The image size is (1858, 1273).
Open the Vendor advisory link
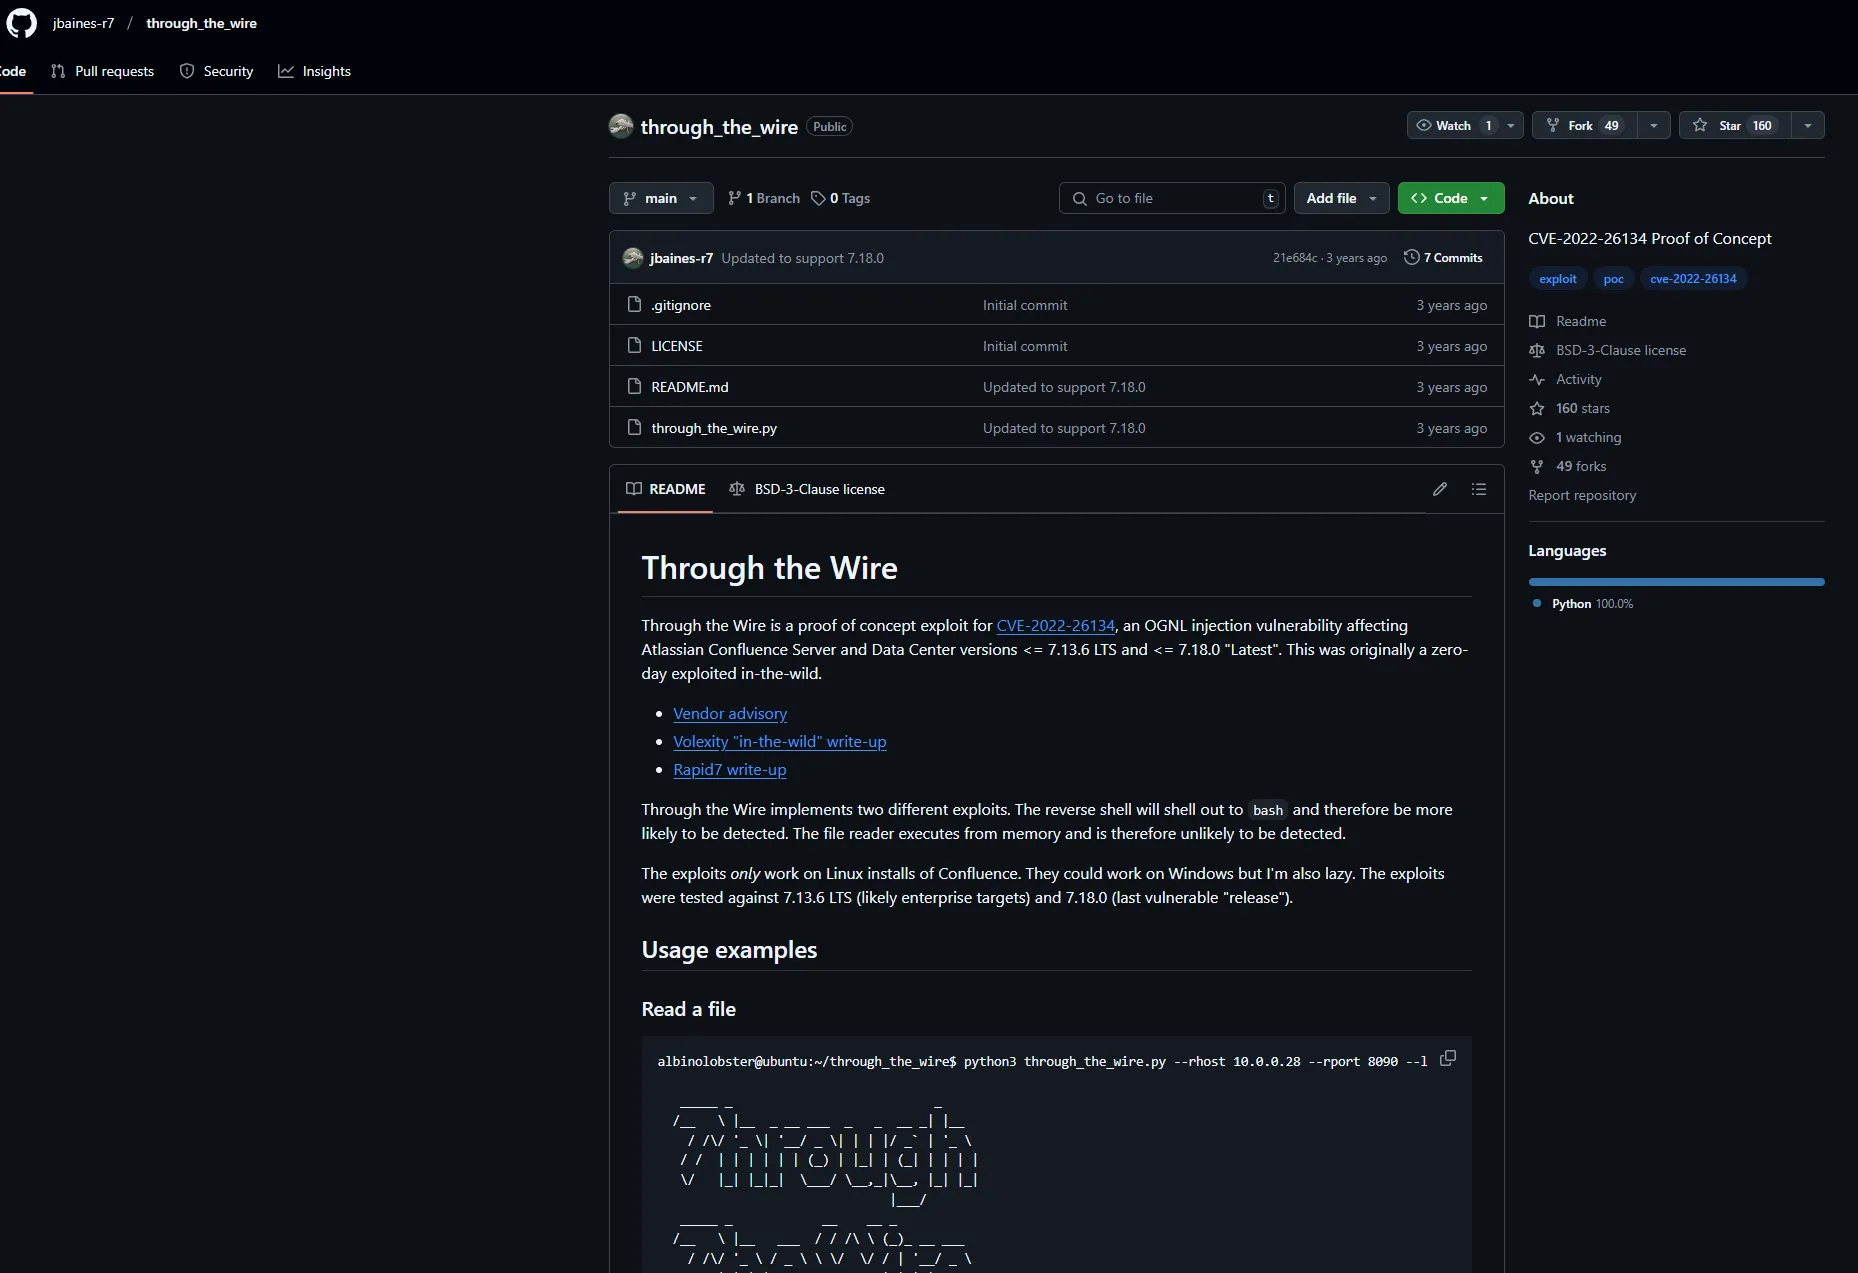point(730,713)
